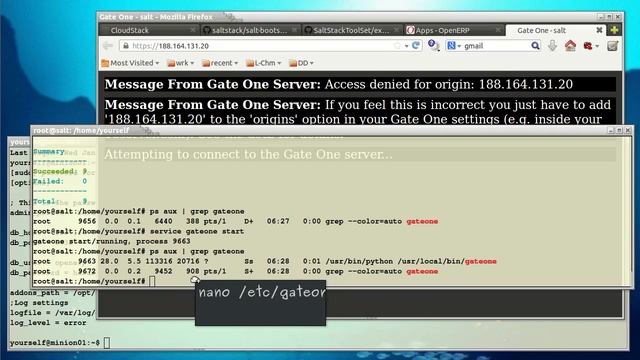Open a new tab with green plus
The width and height of the screenshot is (640, 360).
click(614, 30)
